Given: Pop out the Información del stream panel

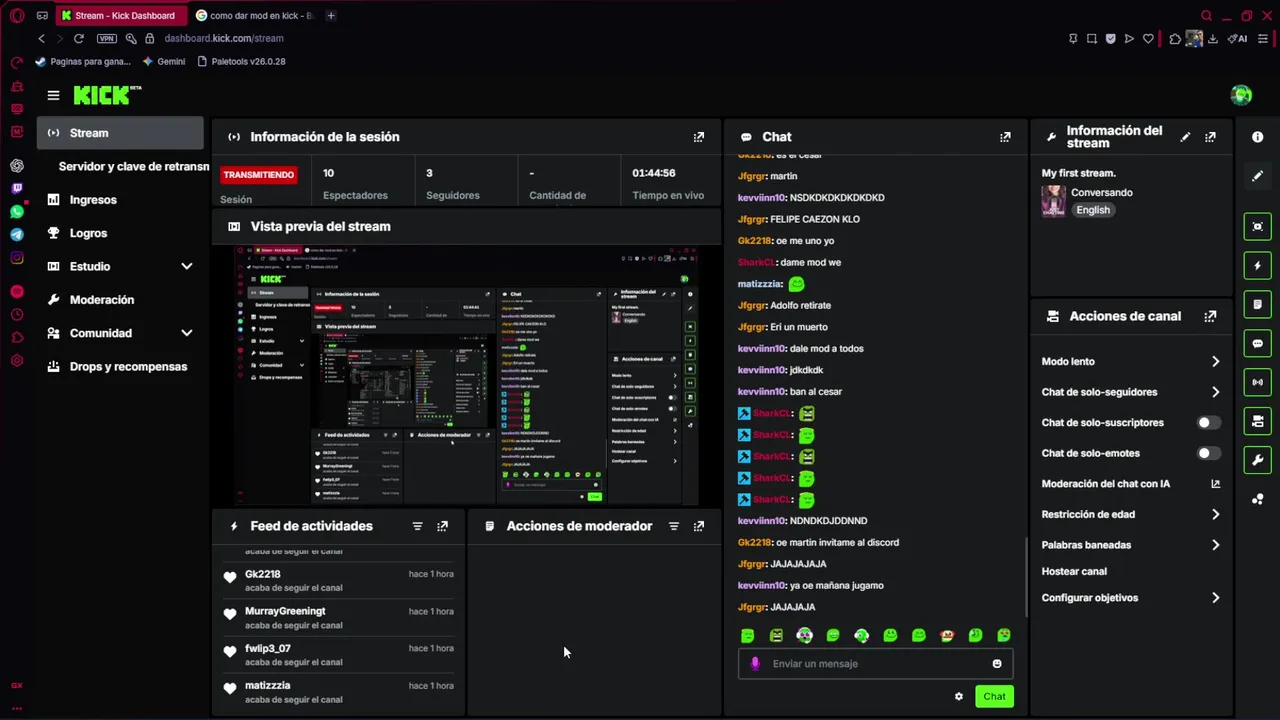Looking at the screenshot, I should click(x=1210, y=137).
